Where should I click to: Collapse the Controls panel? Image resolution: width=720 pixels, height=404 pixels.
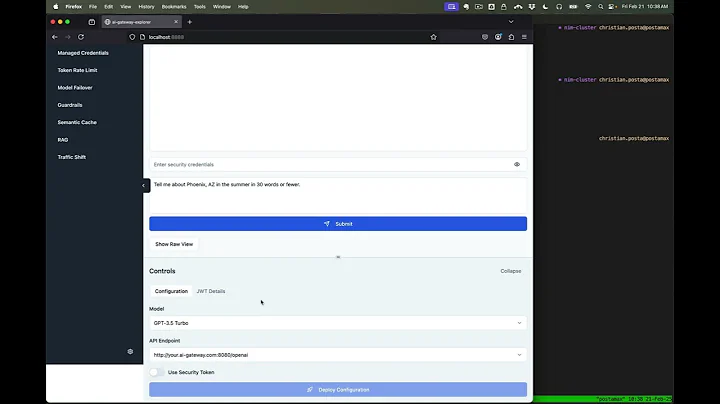[x=511, y=271]
